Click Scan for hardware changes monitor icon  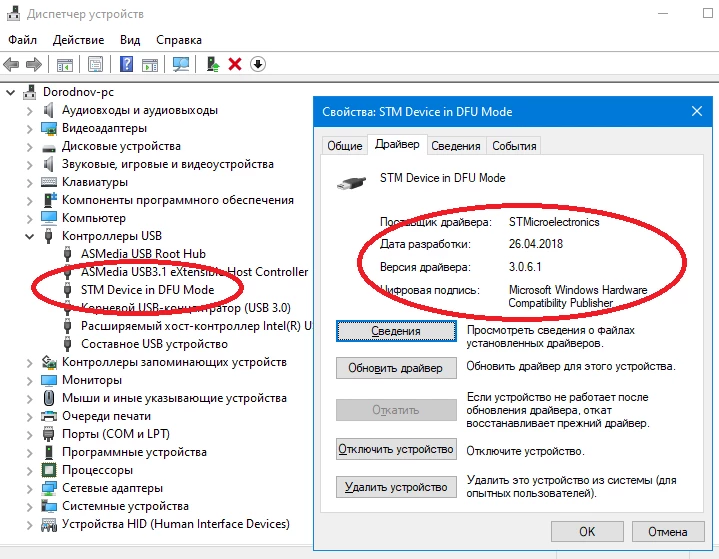click(181, 64)
